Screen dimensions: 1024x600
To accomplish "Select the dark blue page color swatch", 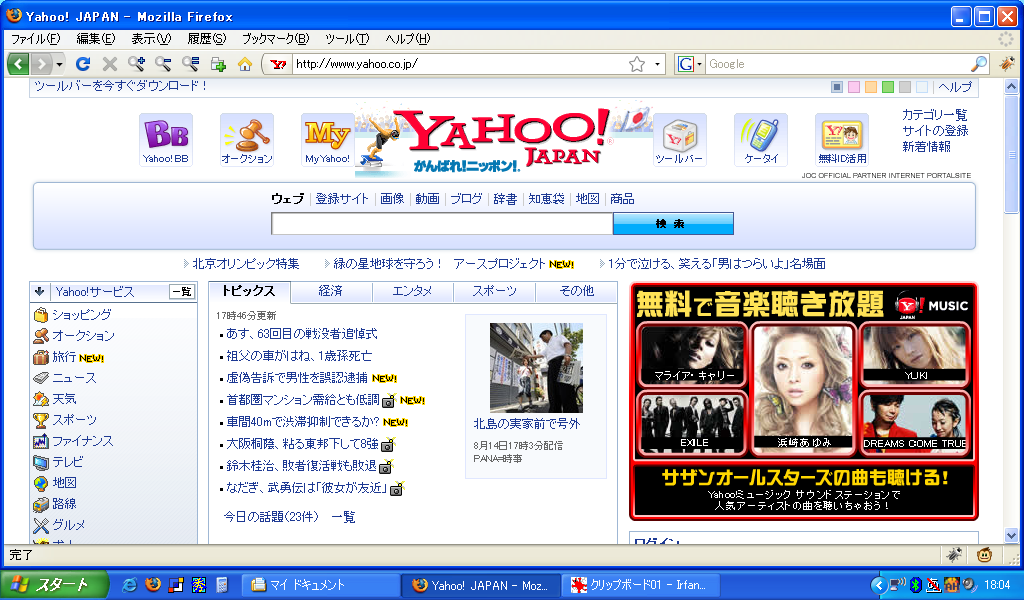I will pyautogui.click(x=837, y=87).
